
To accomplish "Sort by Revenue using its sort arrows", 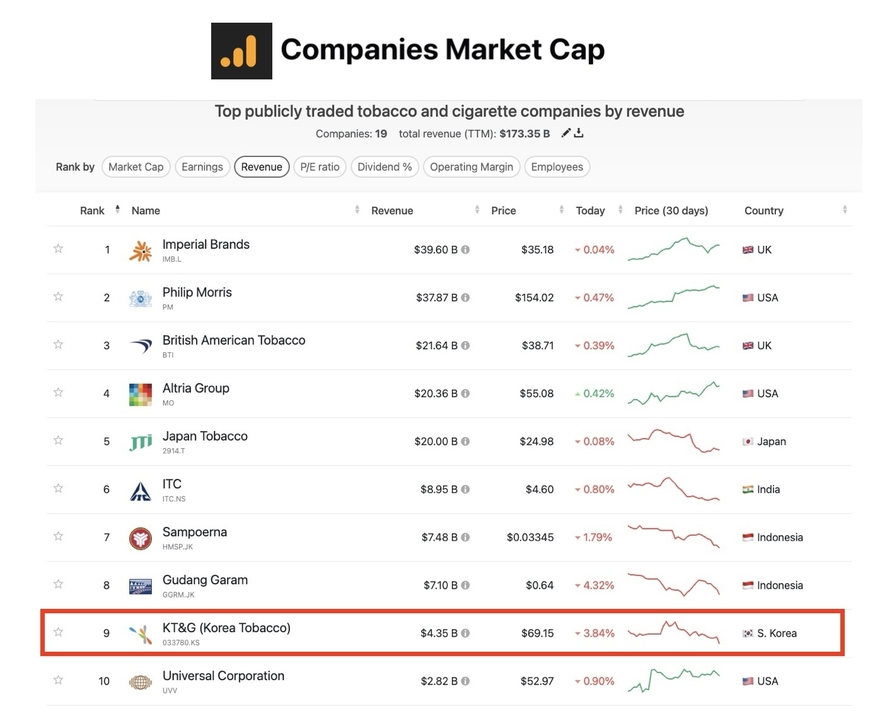I will pos(477,209).
